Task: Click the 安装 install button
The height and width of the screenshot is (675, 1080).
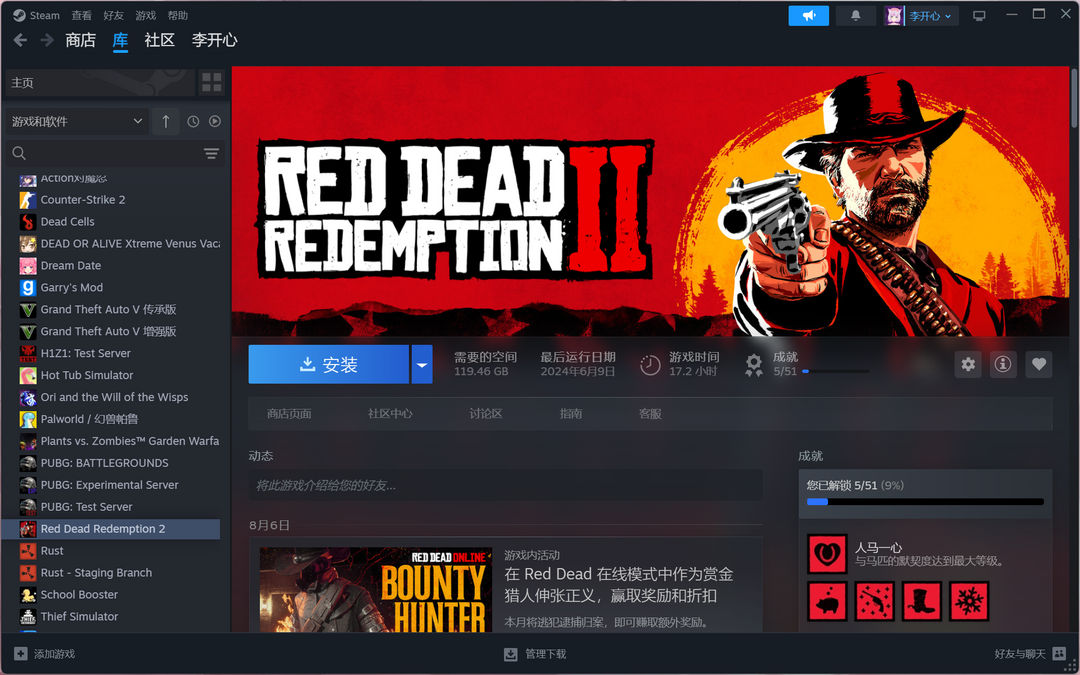Action: [329, 364]
